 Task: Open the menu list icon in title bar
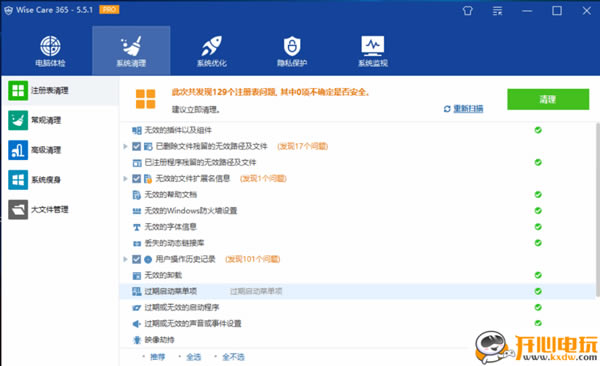pyautogui.click(x=497, y=11)
